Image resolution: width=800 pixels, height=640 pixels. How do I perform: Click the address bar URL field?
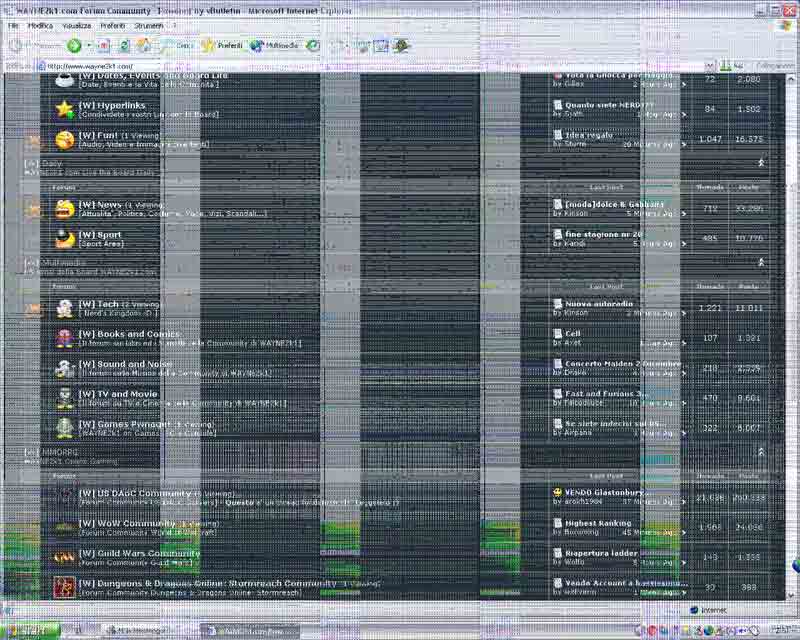(375, 66)
